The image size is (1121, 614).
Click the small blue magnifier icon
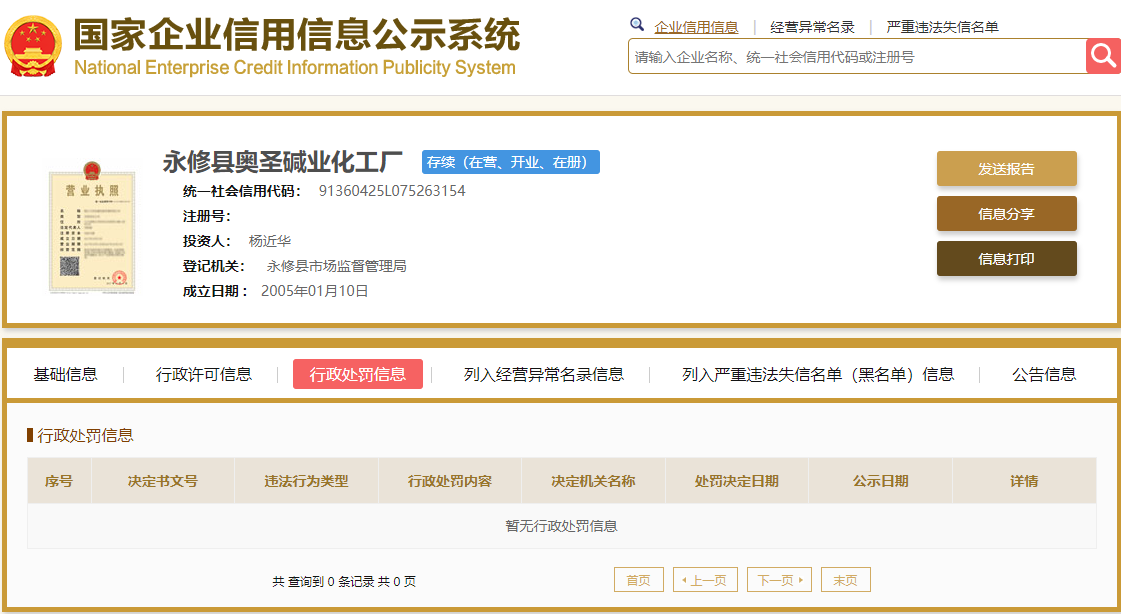pyautogui.click(x=636, y=25)
